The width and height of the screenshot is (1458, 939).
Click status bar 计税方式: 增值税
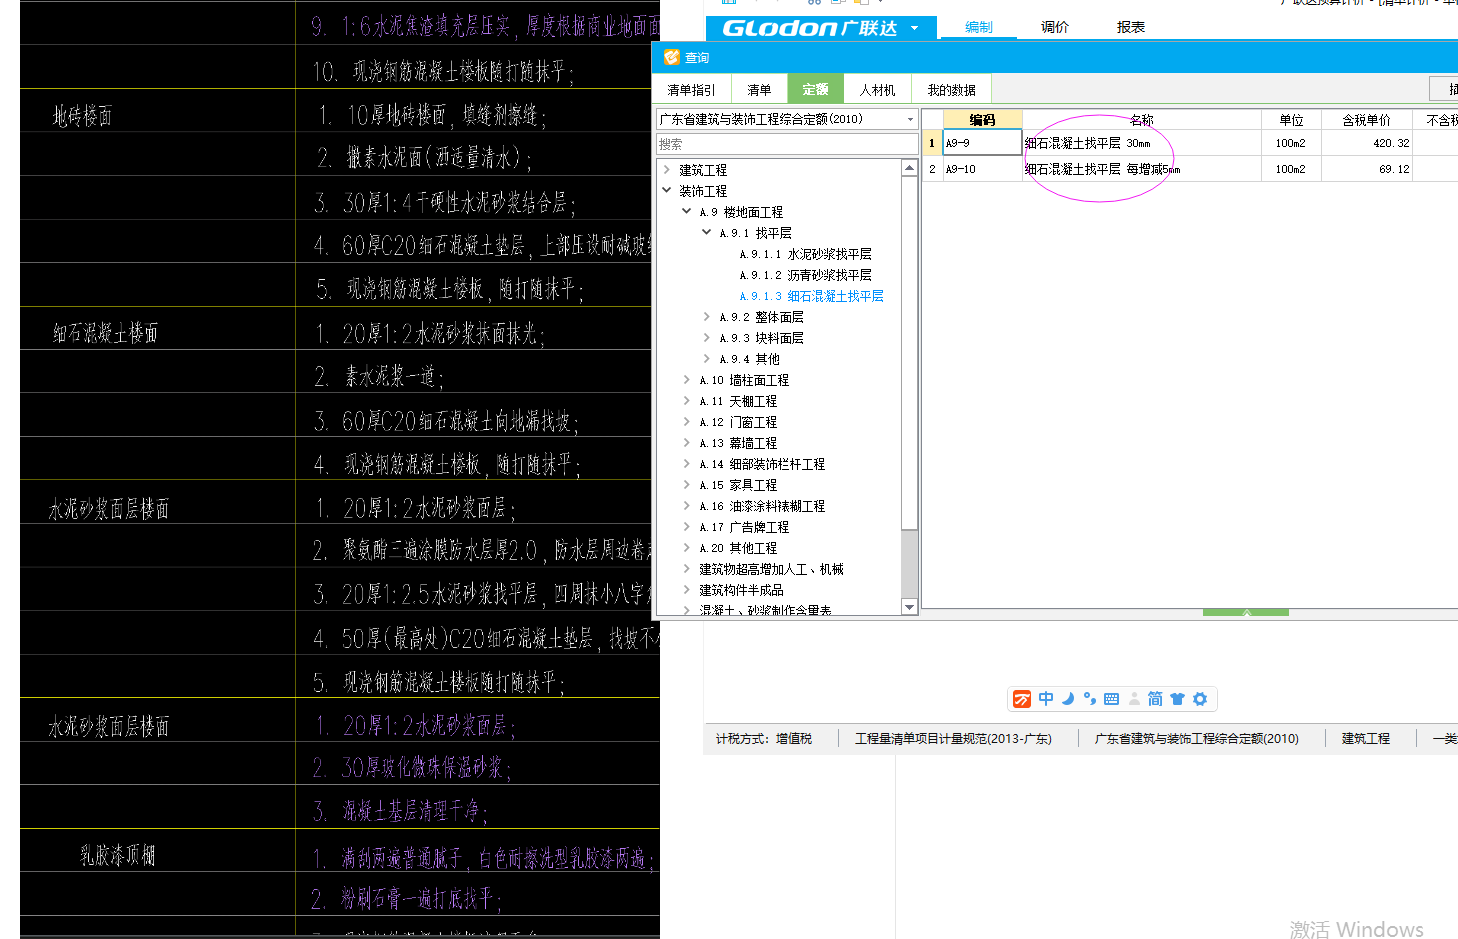(764, 739)
